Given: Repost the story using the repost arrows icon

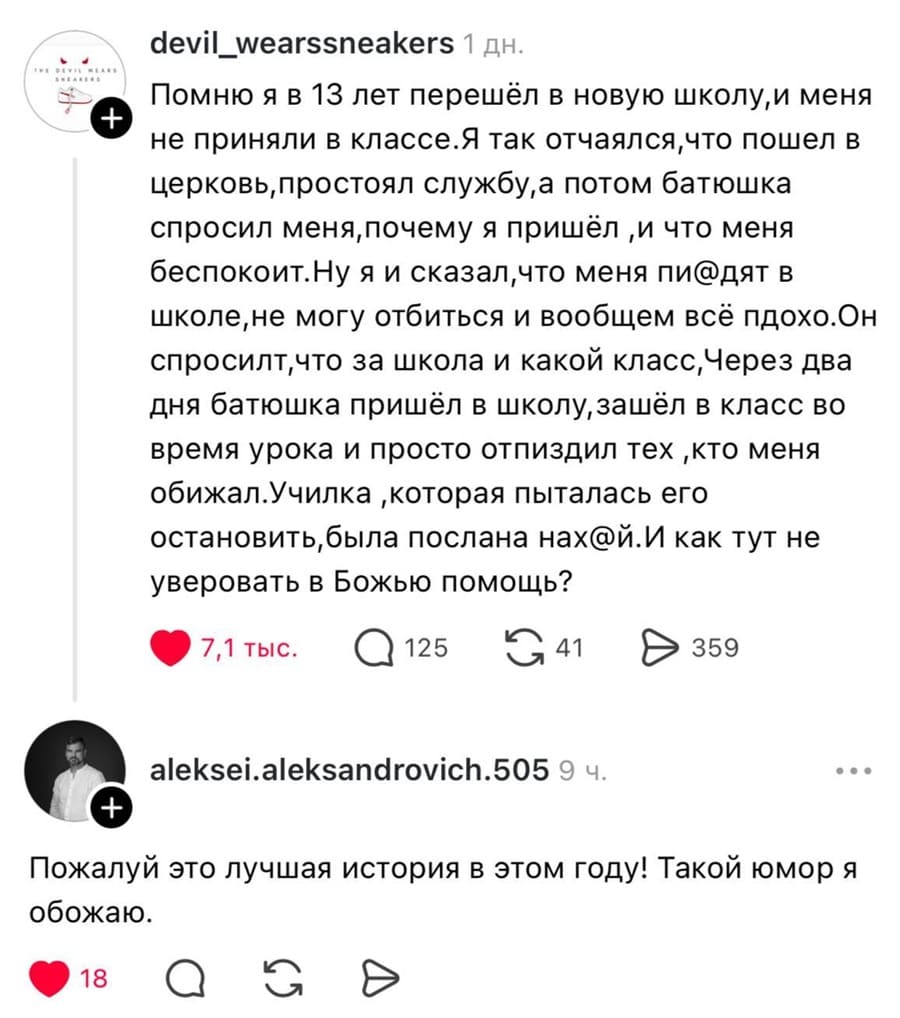Looking at the screenshot, I should coord(522,648).
